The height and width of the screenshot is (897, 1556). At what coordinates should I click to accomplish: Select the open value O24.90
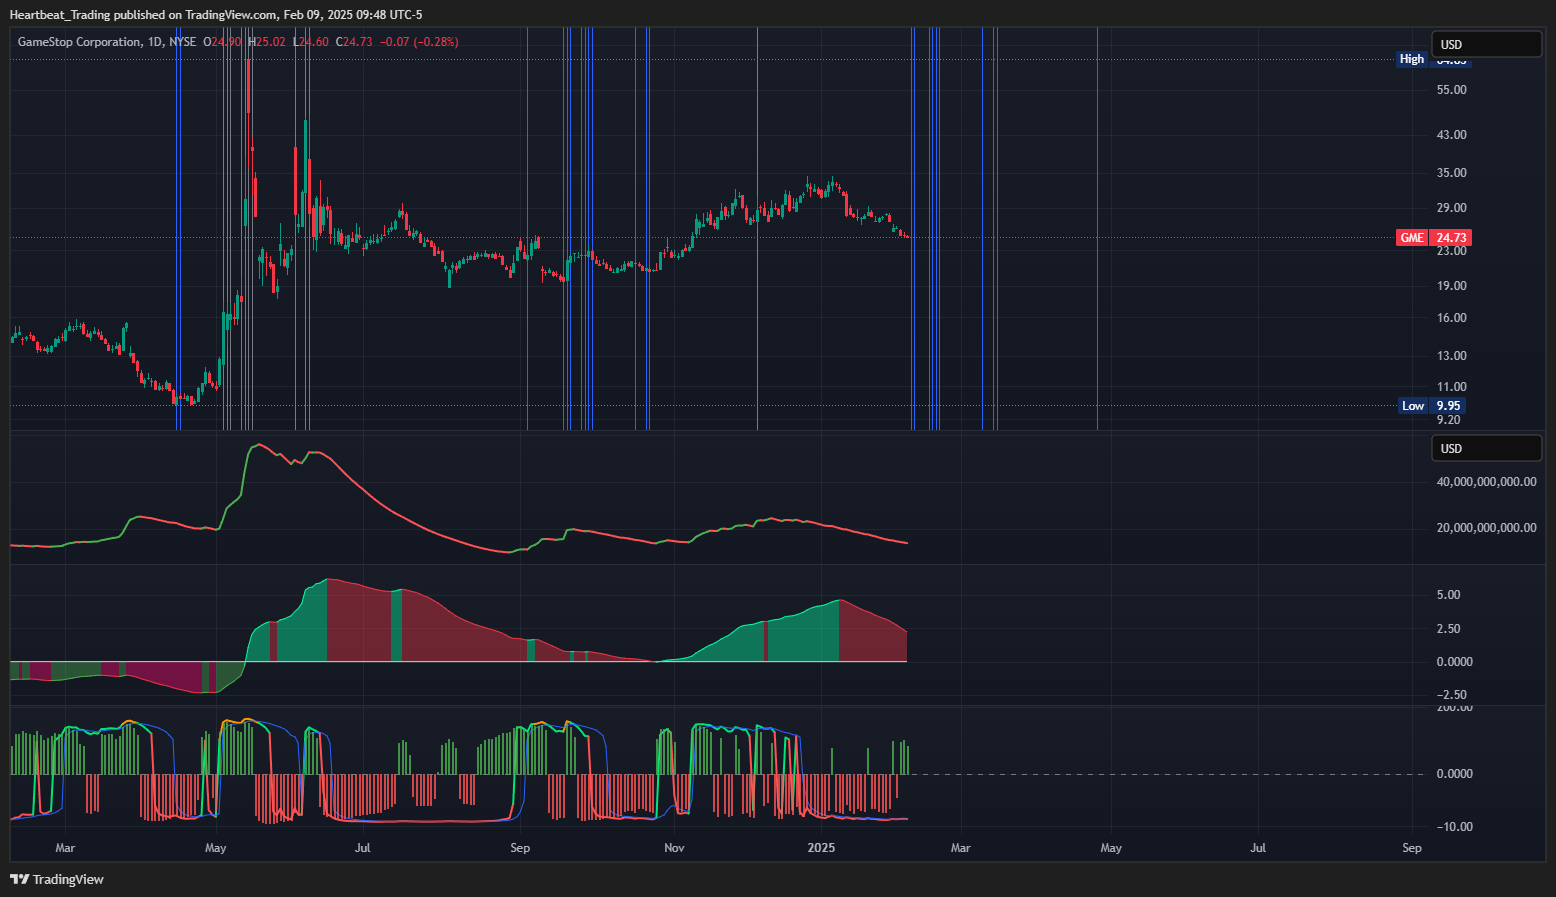tap(222, 42)
